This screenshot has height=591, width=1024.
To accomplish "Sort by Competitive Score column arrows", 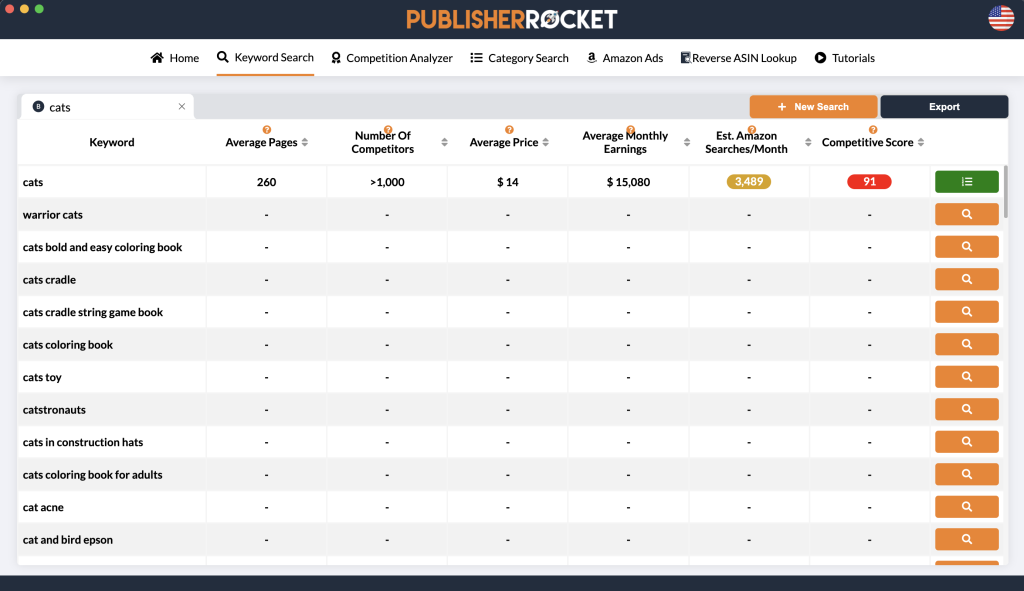I will point(921,143).
